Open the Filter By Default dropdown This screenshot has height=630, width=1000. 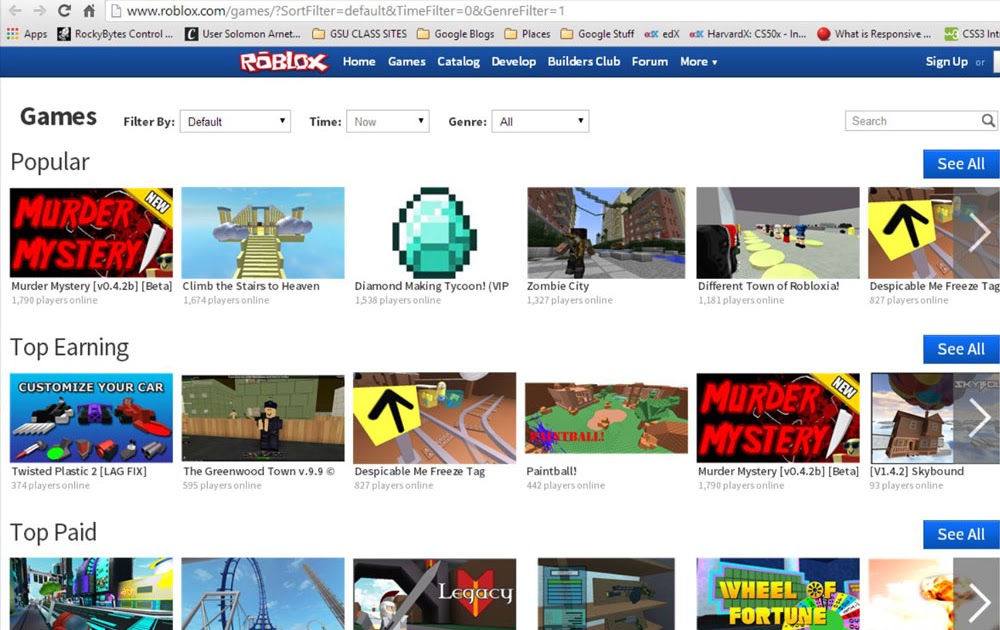click(235, 121)
